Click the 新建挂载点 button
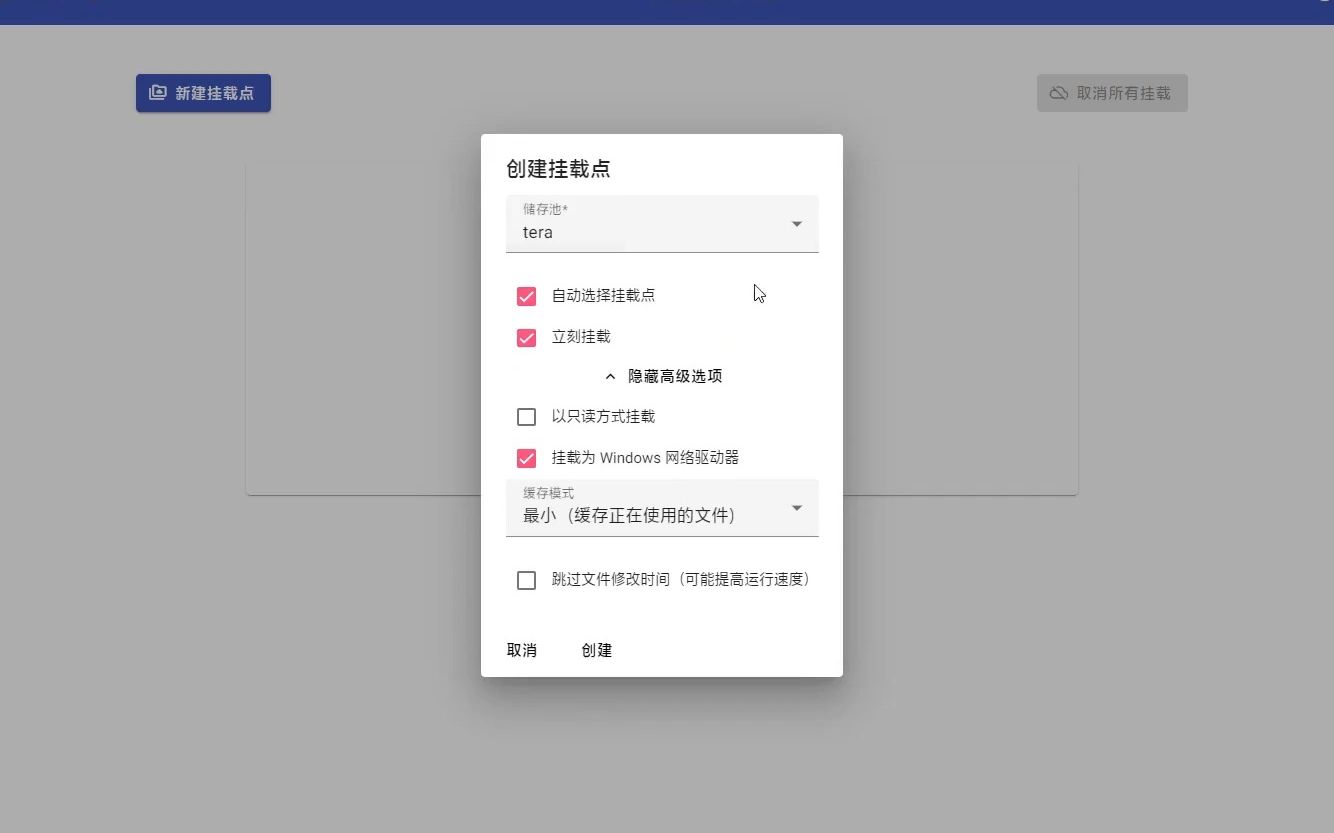The image size is (1334, 833). 203,93
